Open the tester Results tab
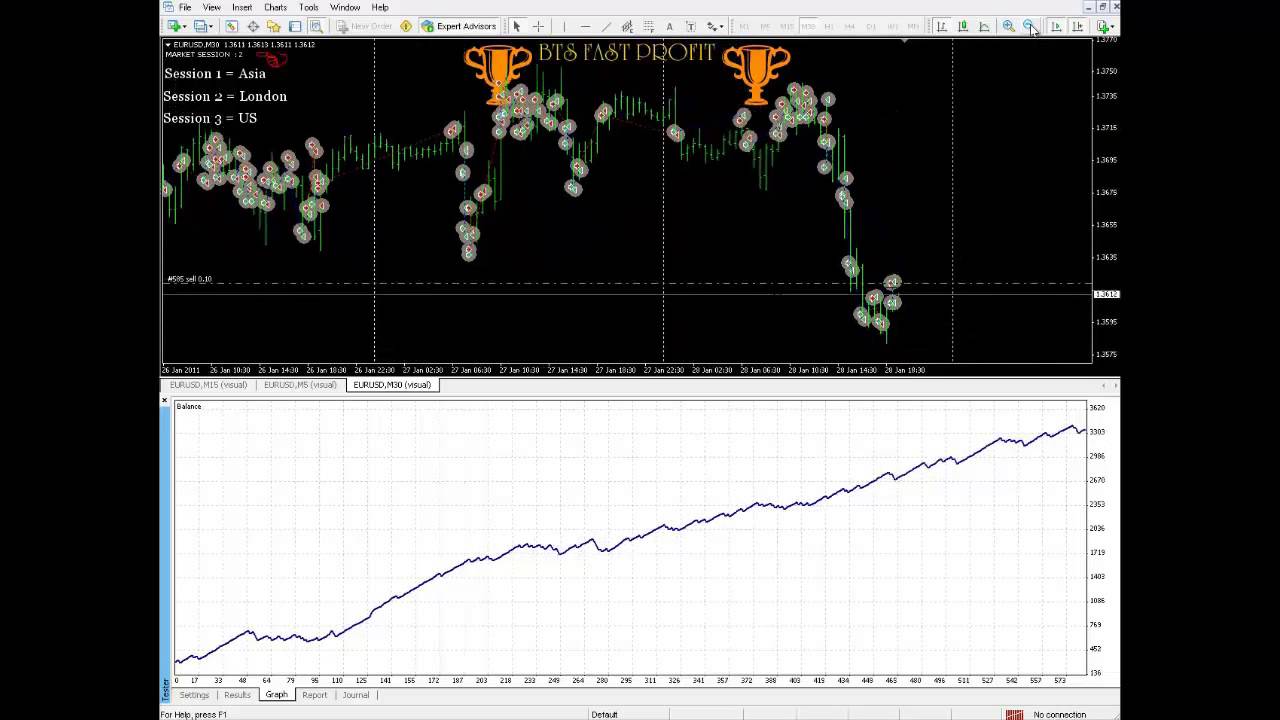The width and height of the screenshot is (1280, 720). coord(237,695)
